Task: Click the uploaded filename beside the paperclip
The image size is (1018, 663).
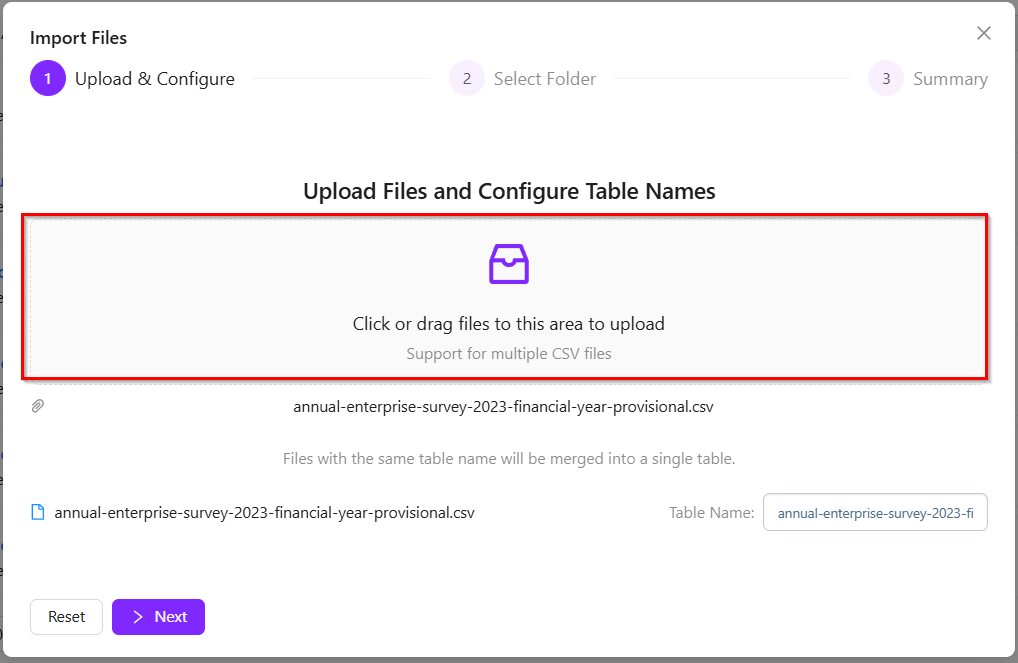Action: point(503,407)
